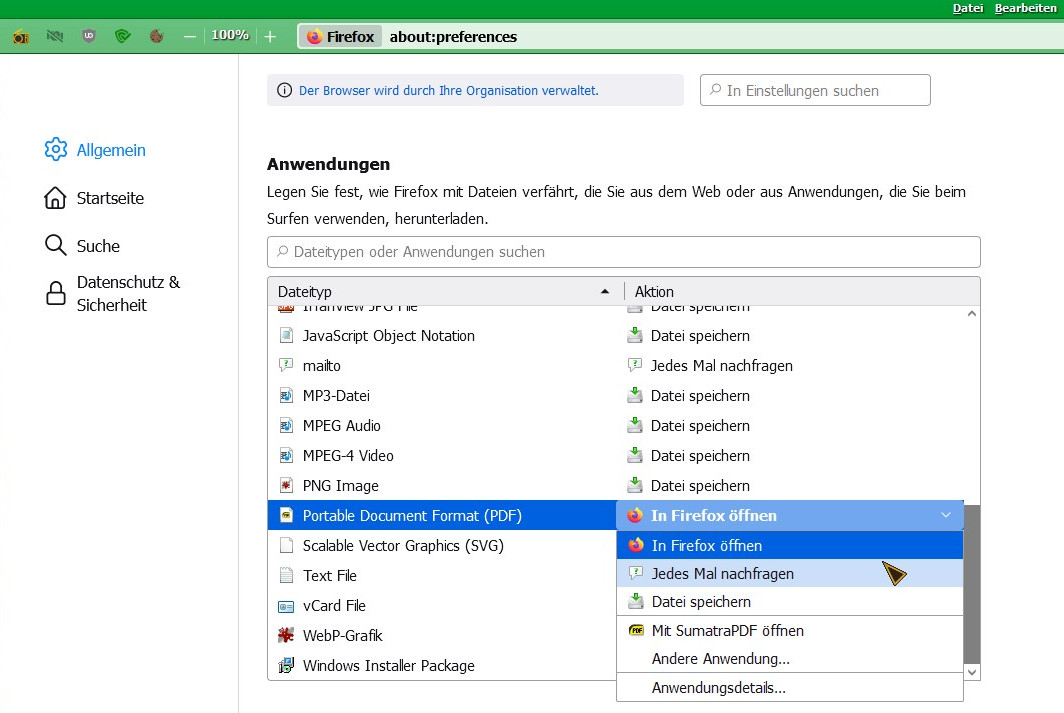
Task: Select 'Mit SumatraPDF öffnen' option
Action: (x=727, y=631)
